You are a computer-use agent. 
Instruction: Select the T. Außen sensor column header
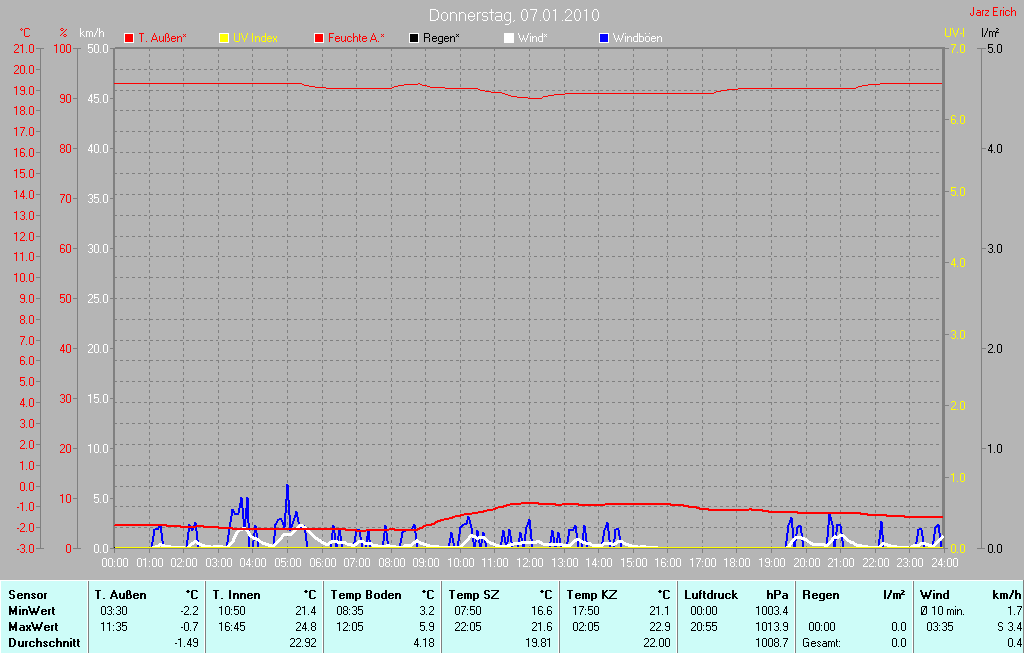pyautogui.click(x=121, y=595)
